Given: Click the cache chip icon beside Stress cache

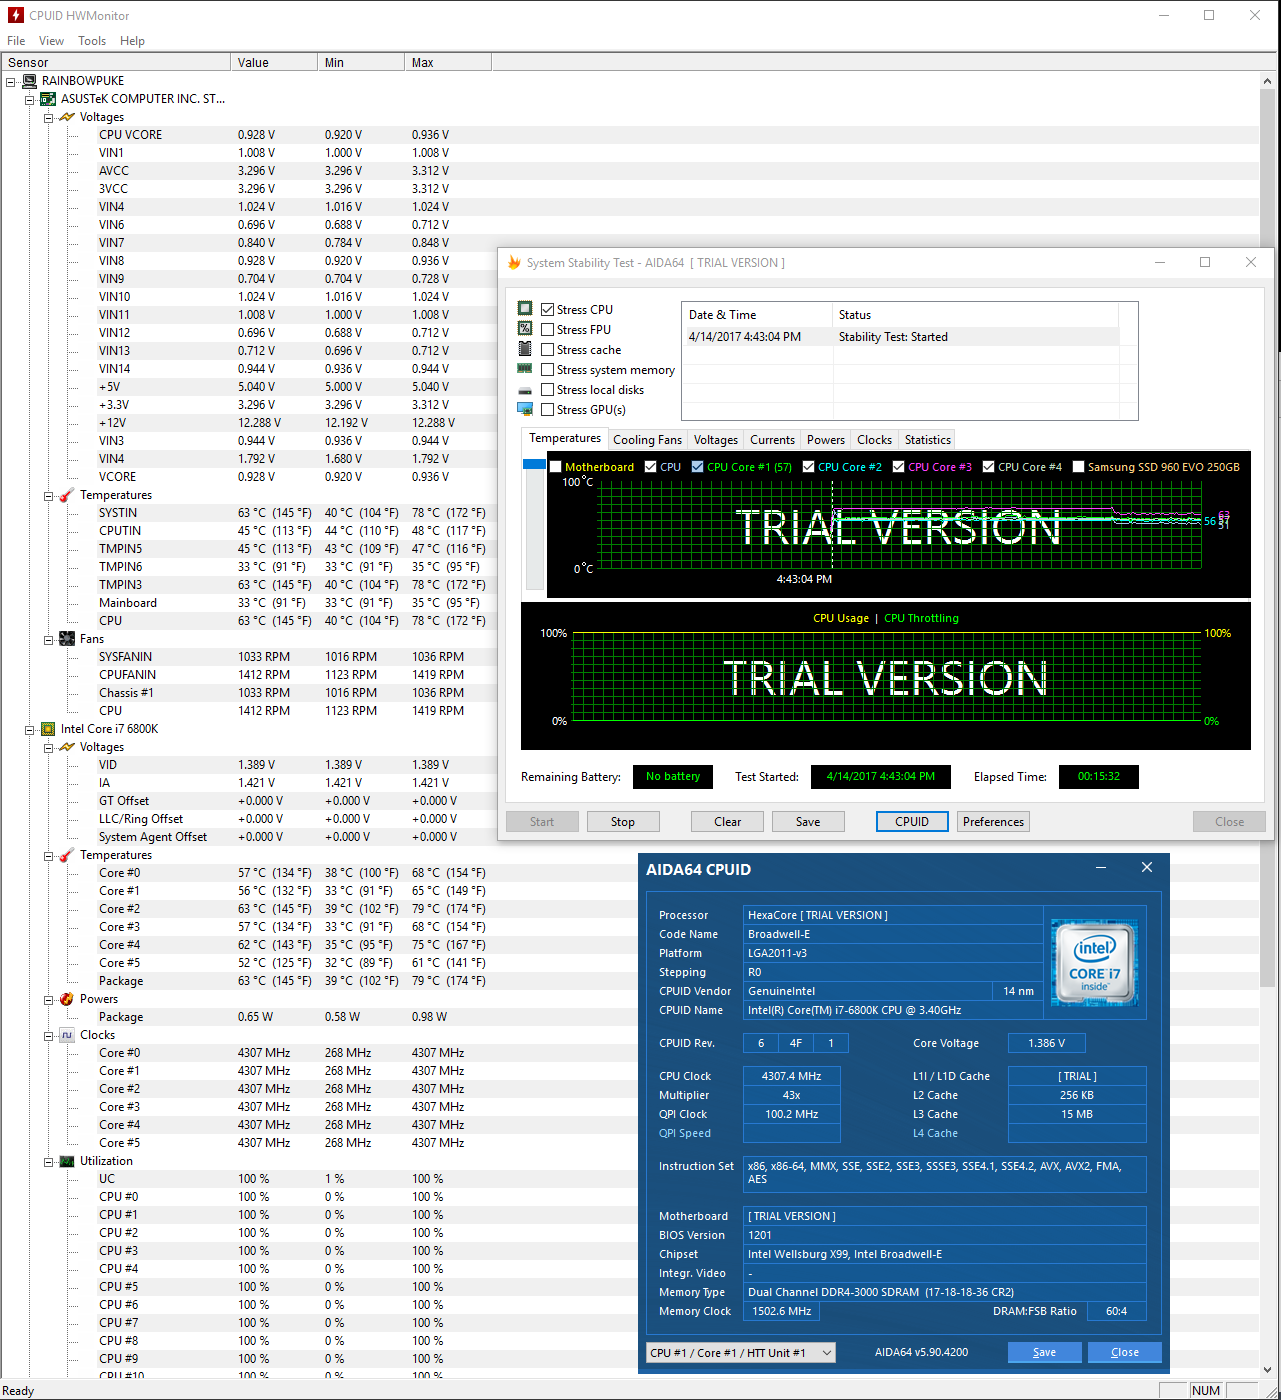Looking at the screenshot, I should 525,348.
